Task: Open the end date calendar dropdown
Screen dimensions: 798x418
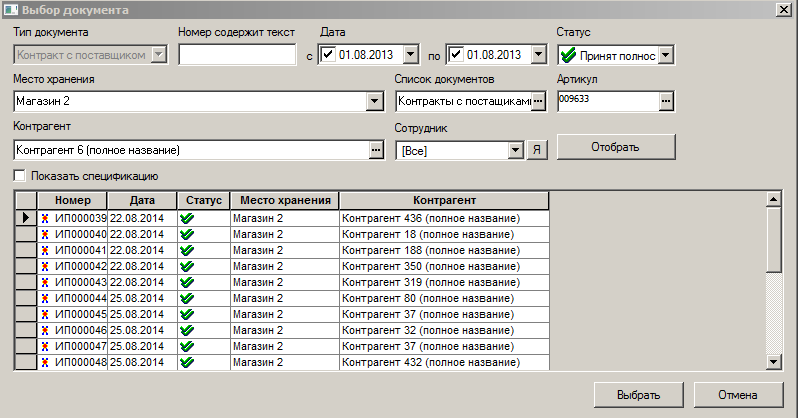Action: [x=538, y=54]
